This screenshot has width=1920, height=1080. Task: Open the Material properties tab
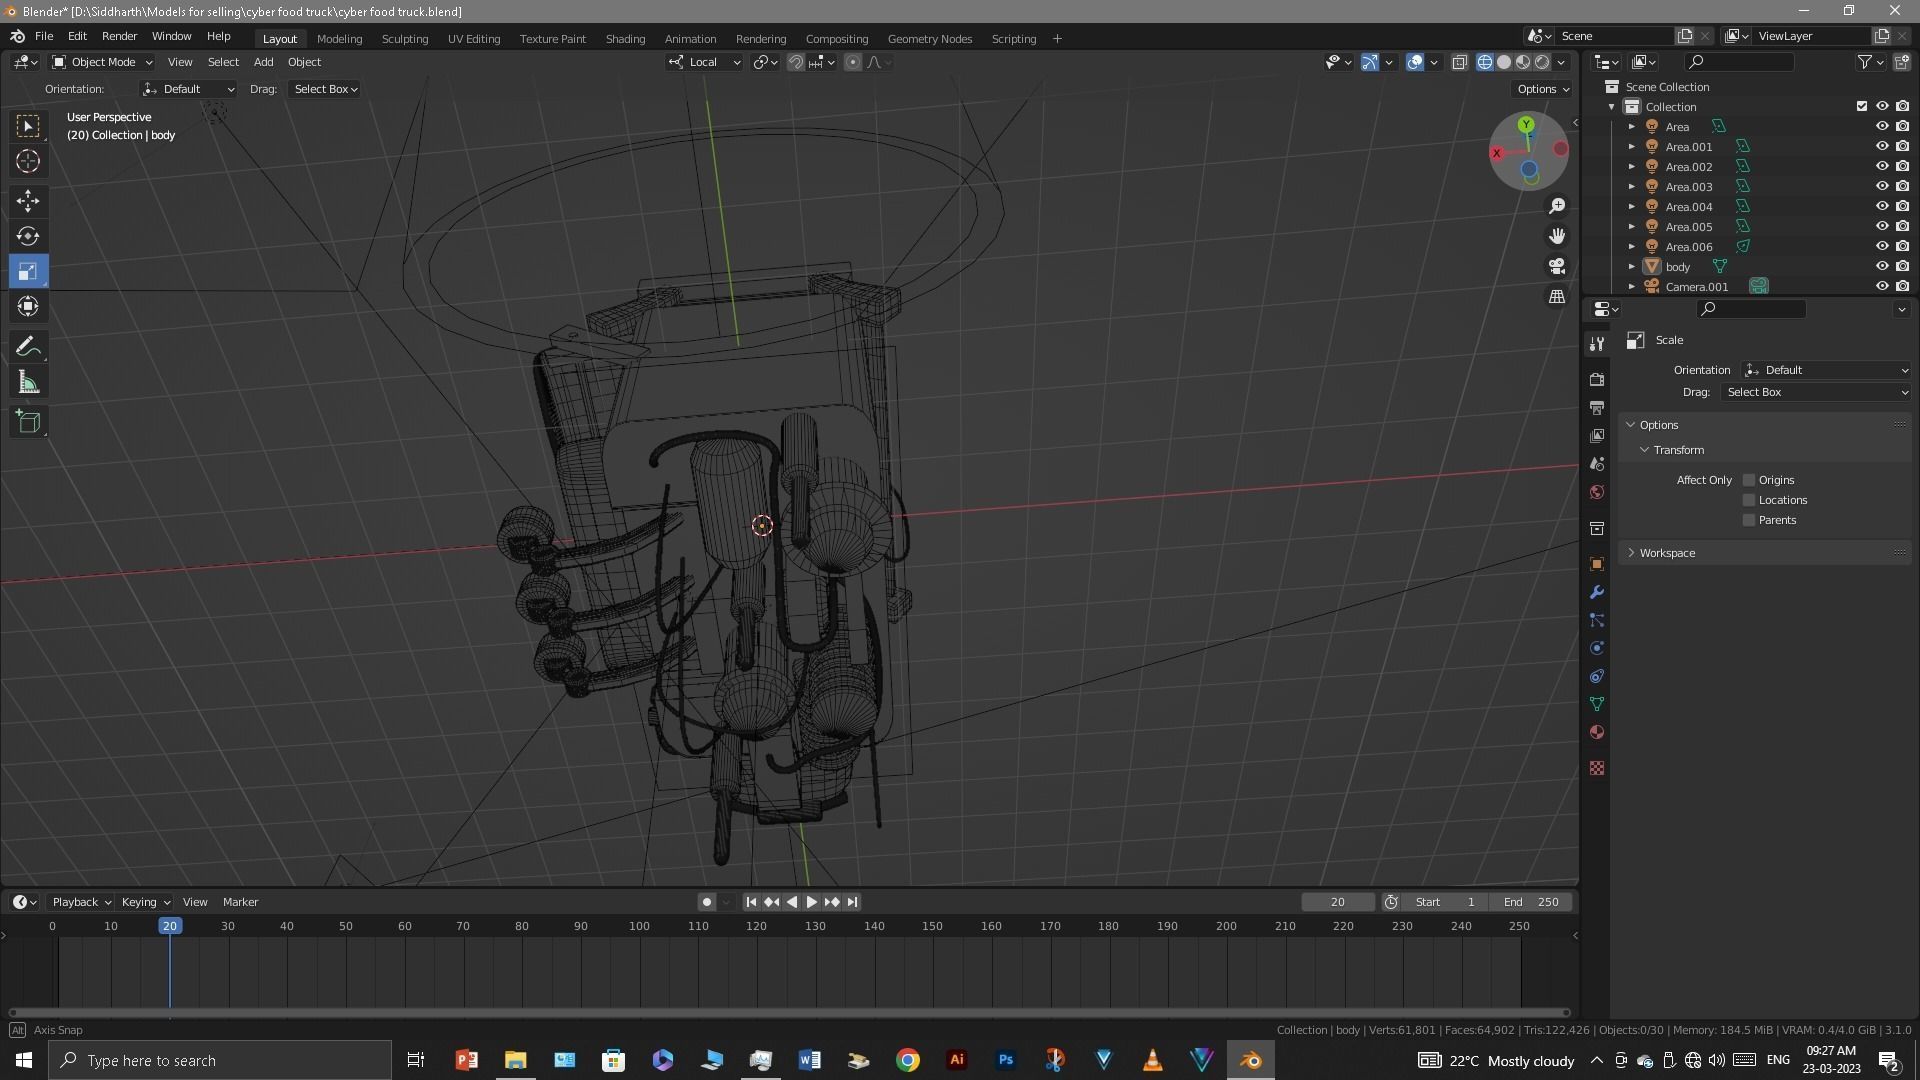[1597, 732]
